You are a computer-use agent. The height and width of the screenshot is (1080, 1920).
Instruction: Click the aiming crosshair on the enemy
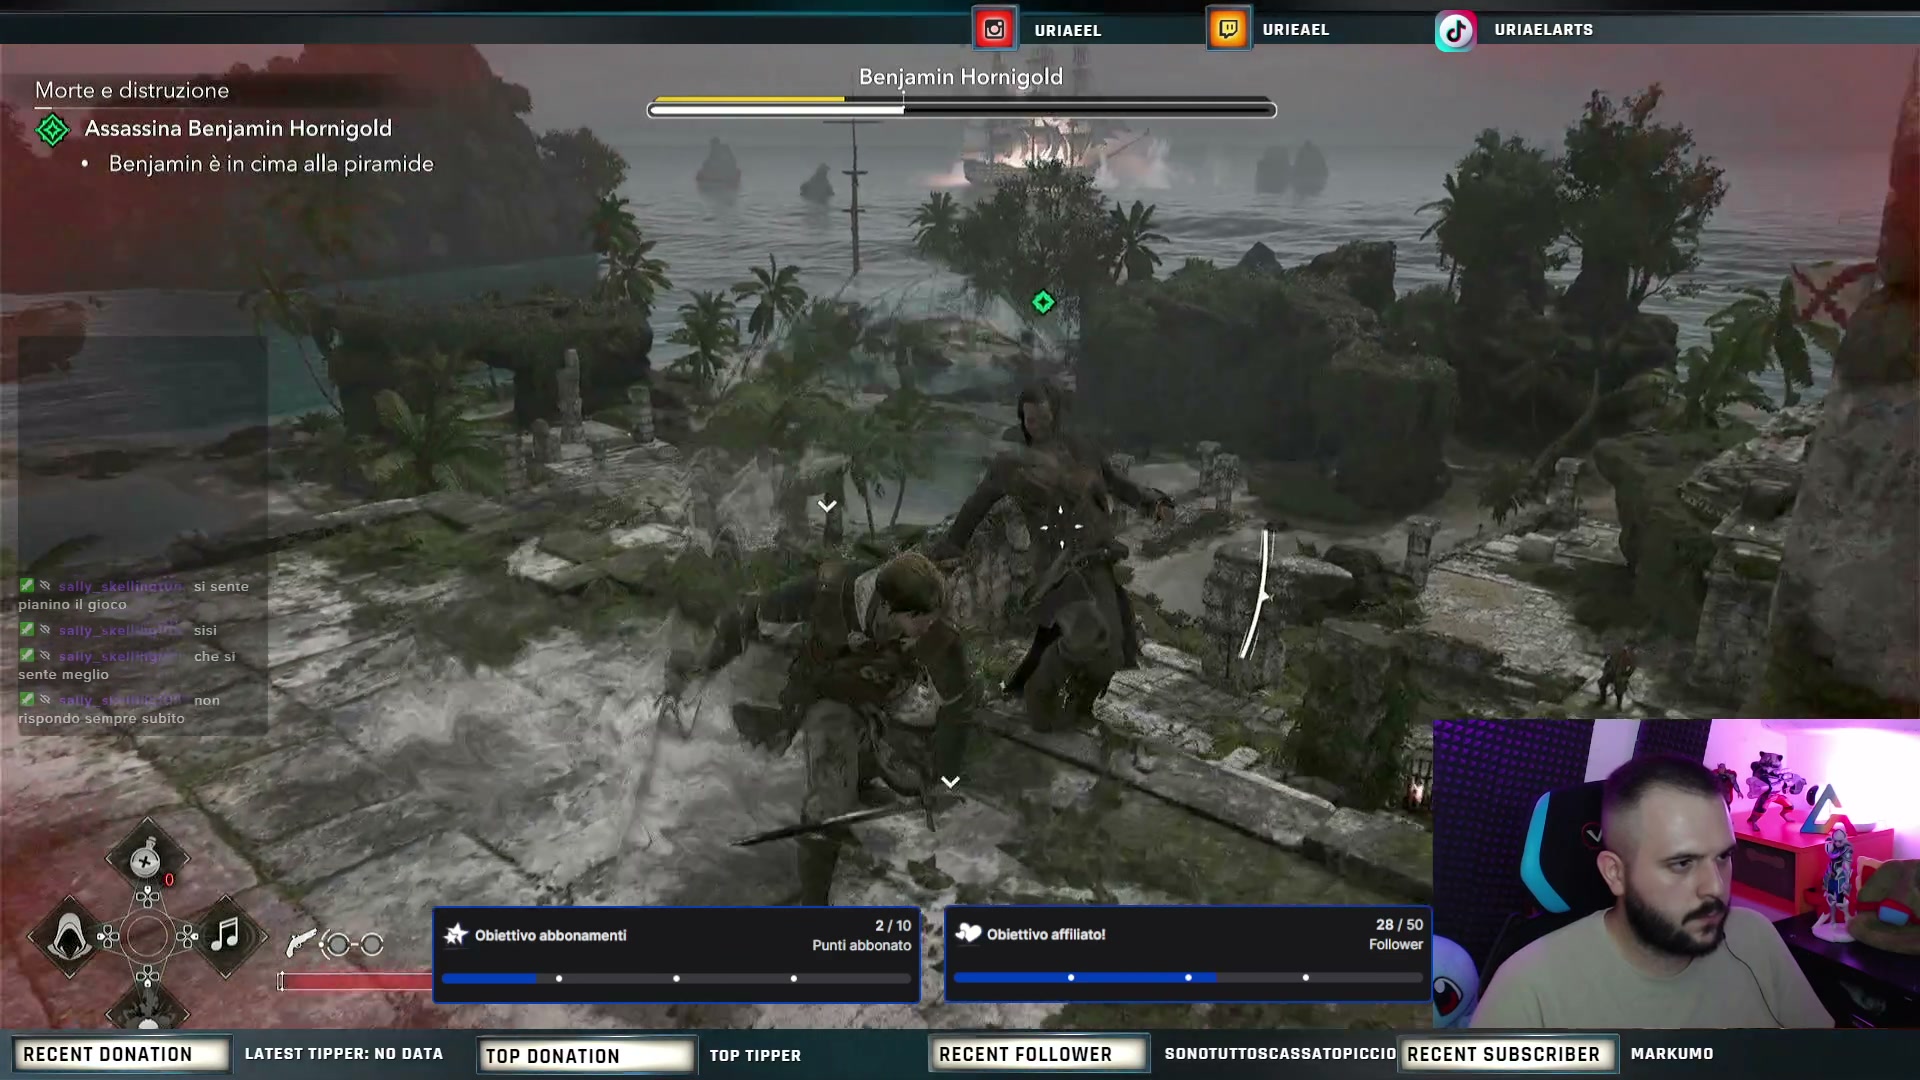point(1061,526)
